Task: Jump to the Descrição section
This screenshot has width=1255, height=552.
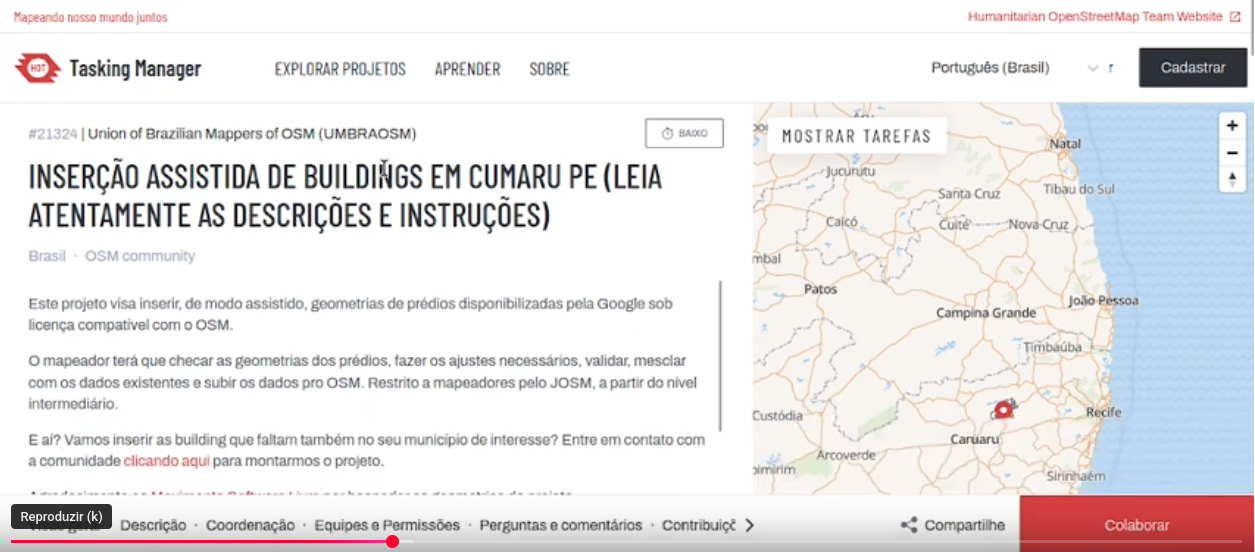Action: tap(153, 525)
